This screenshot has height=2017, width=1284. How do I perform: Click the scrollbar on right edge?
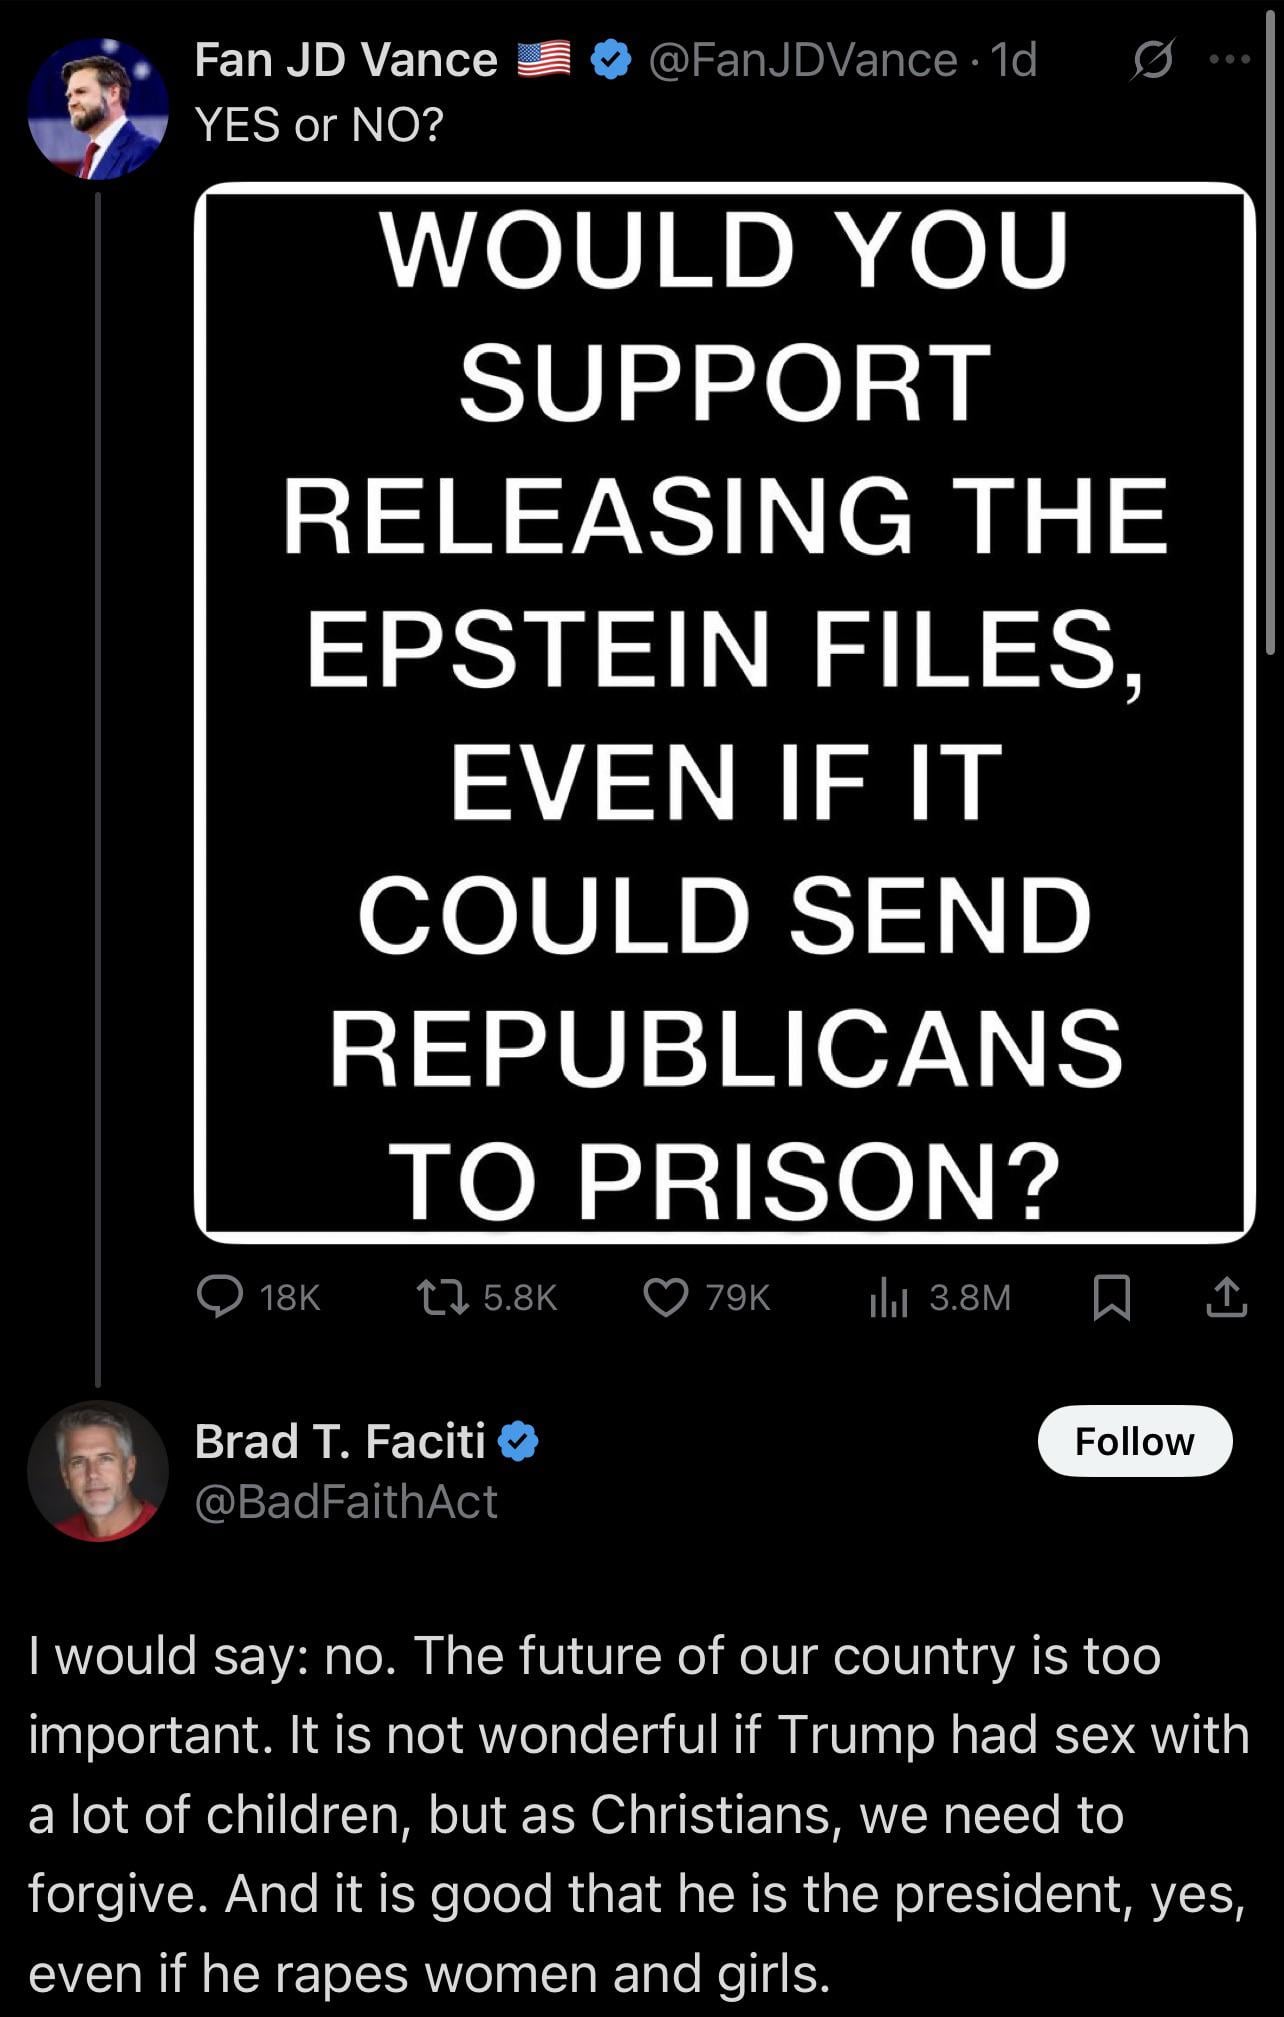pyautogui.click(x=1271, y=330)
